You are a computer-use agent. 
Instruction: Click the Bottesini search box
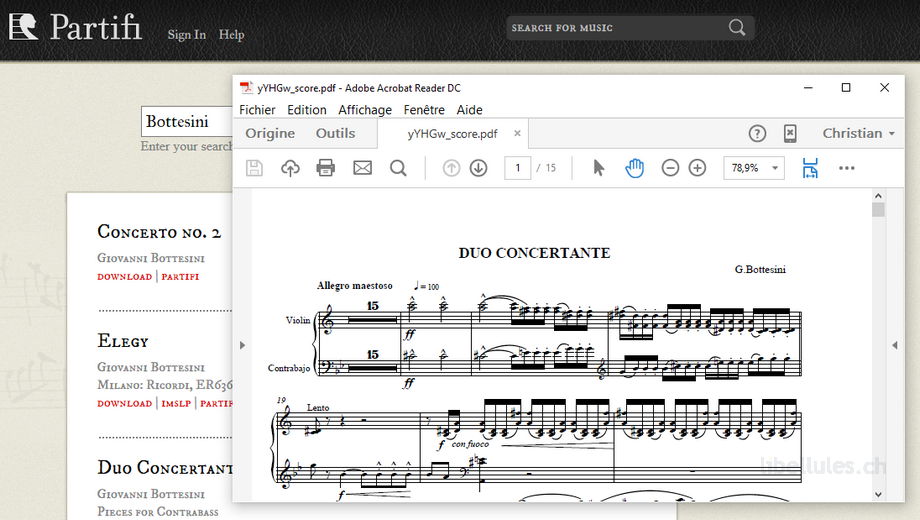[x=187, y=121]
